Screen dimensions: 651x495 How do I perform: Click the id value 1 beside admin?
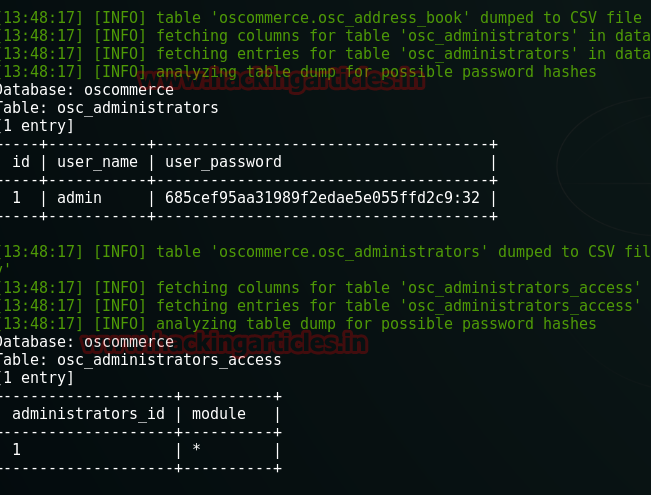17,198
